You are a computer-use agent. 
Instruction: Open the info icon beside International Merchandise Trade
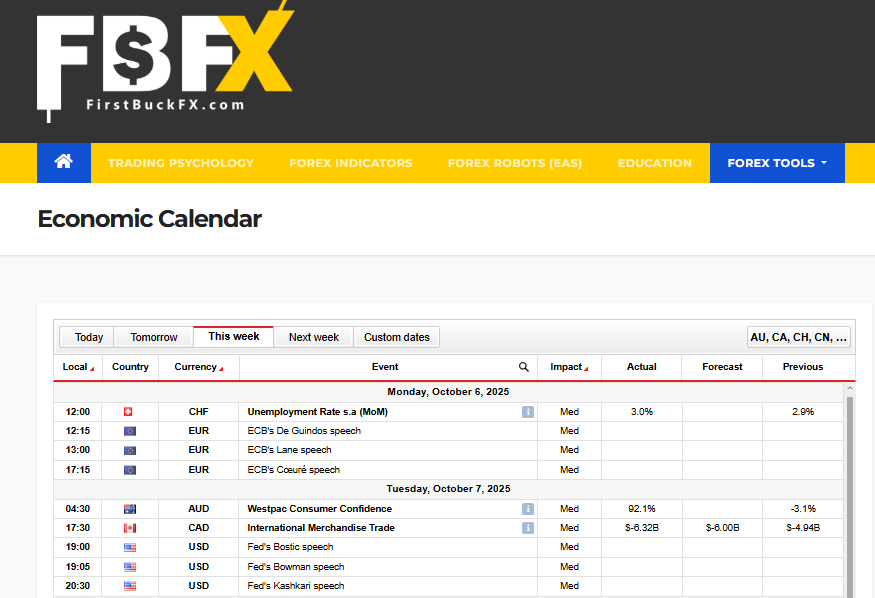(527, 527)
